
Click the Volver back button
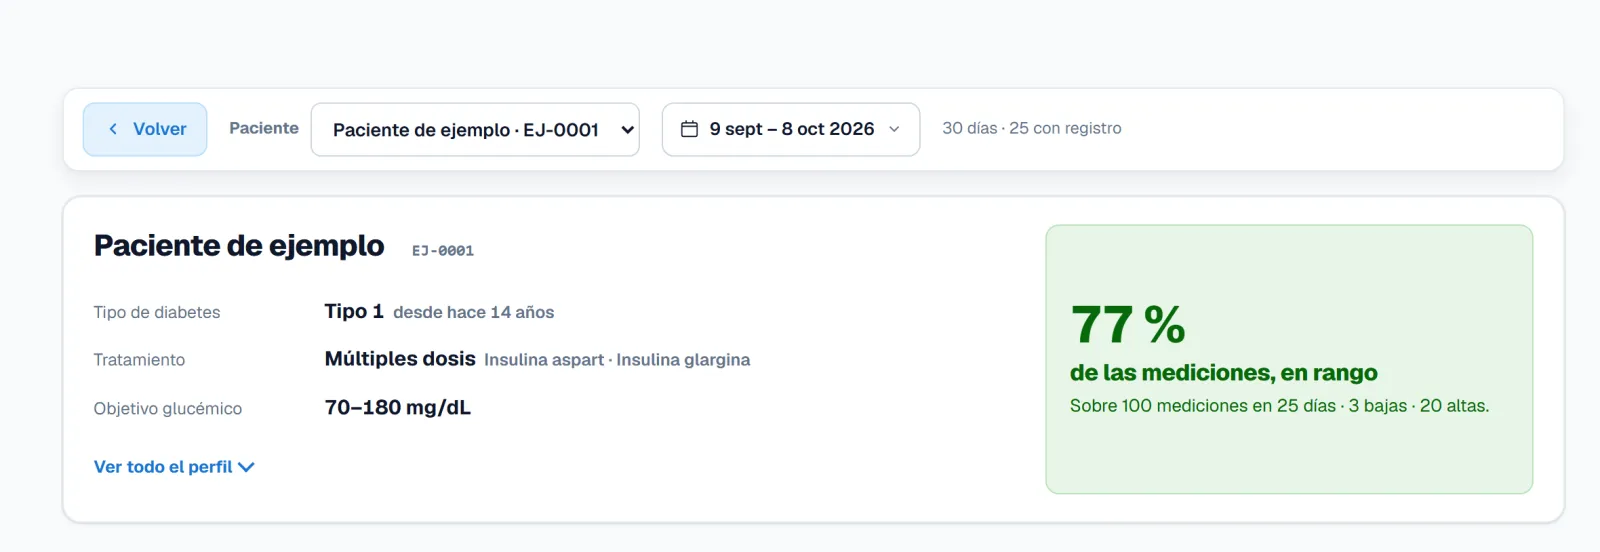pos(145,129)
